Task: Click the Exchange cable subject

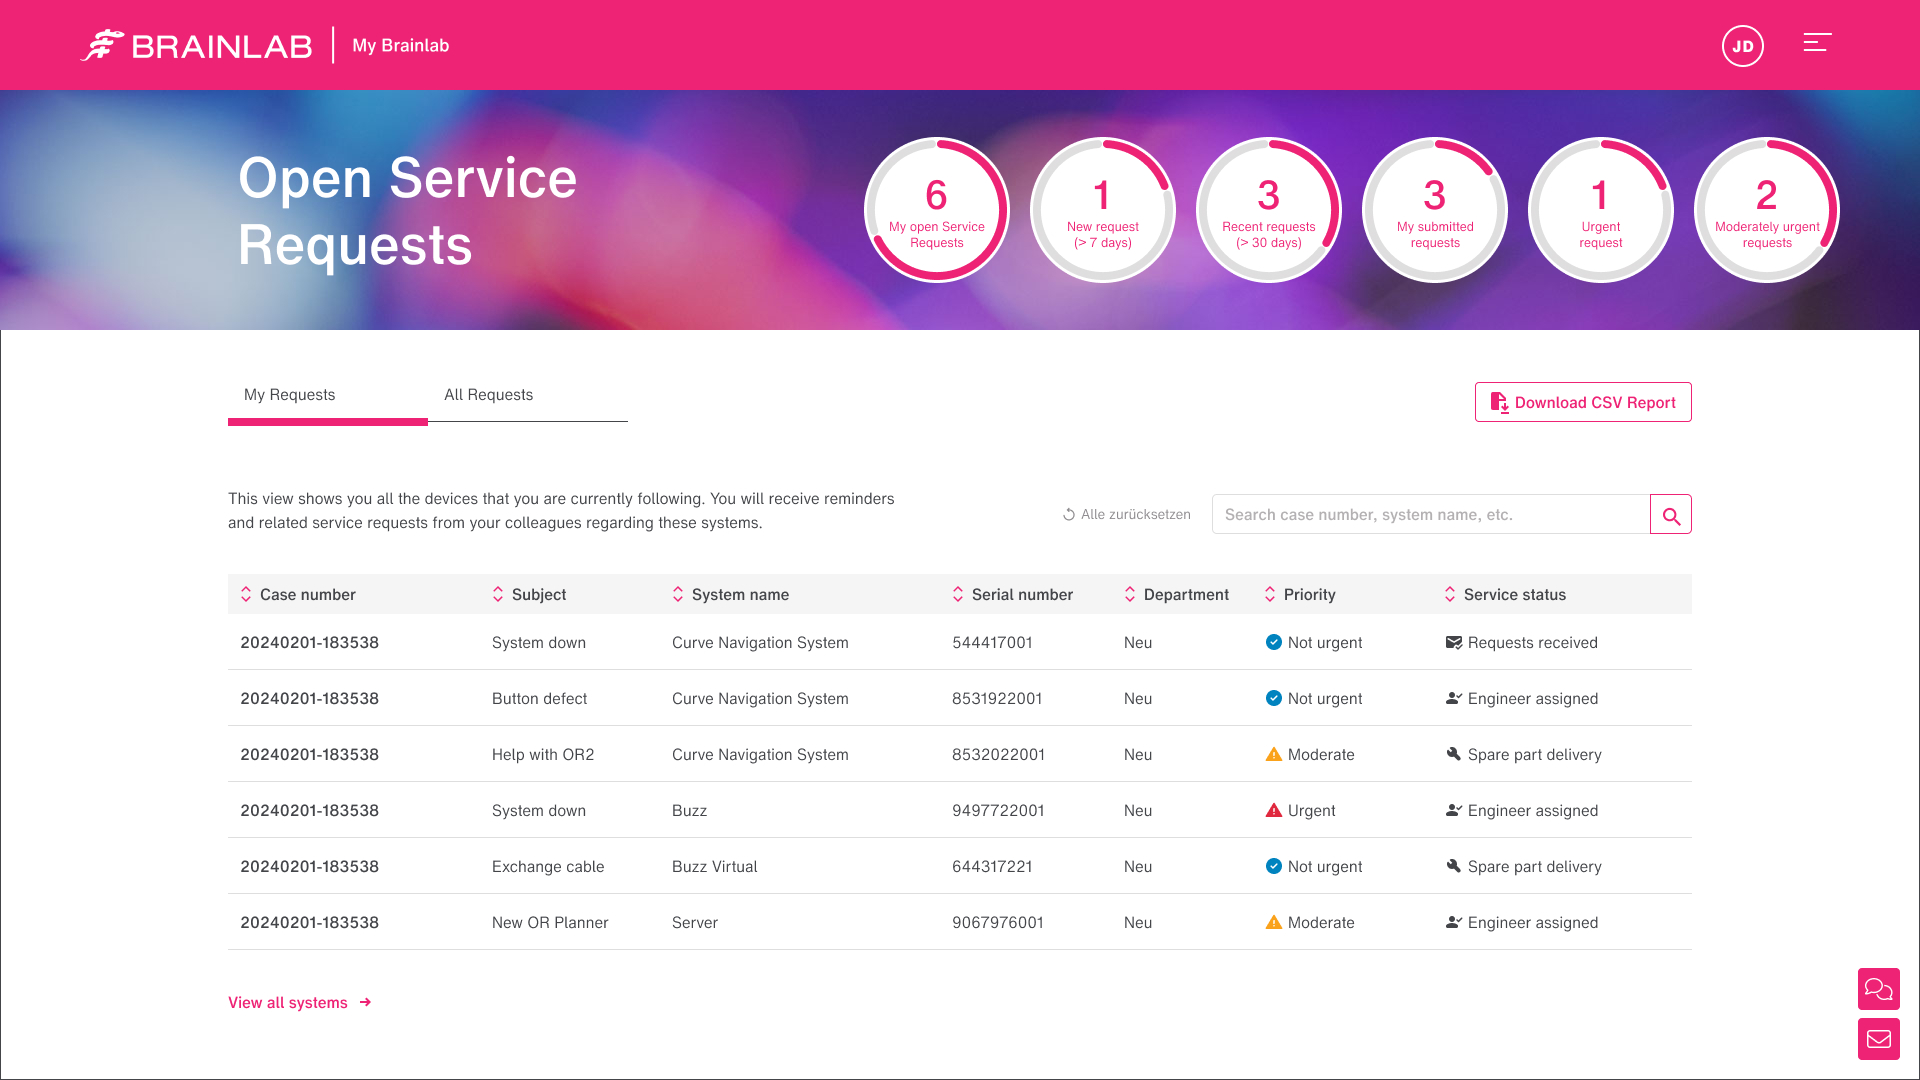Action: coord(548,867)
